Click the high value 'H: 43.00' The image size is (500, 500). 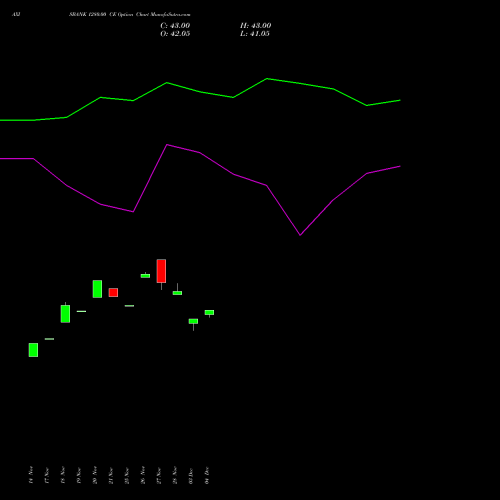[255, 26]
